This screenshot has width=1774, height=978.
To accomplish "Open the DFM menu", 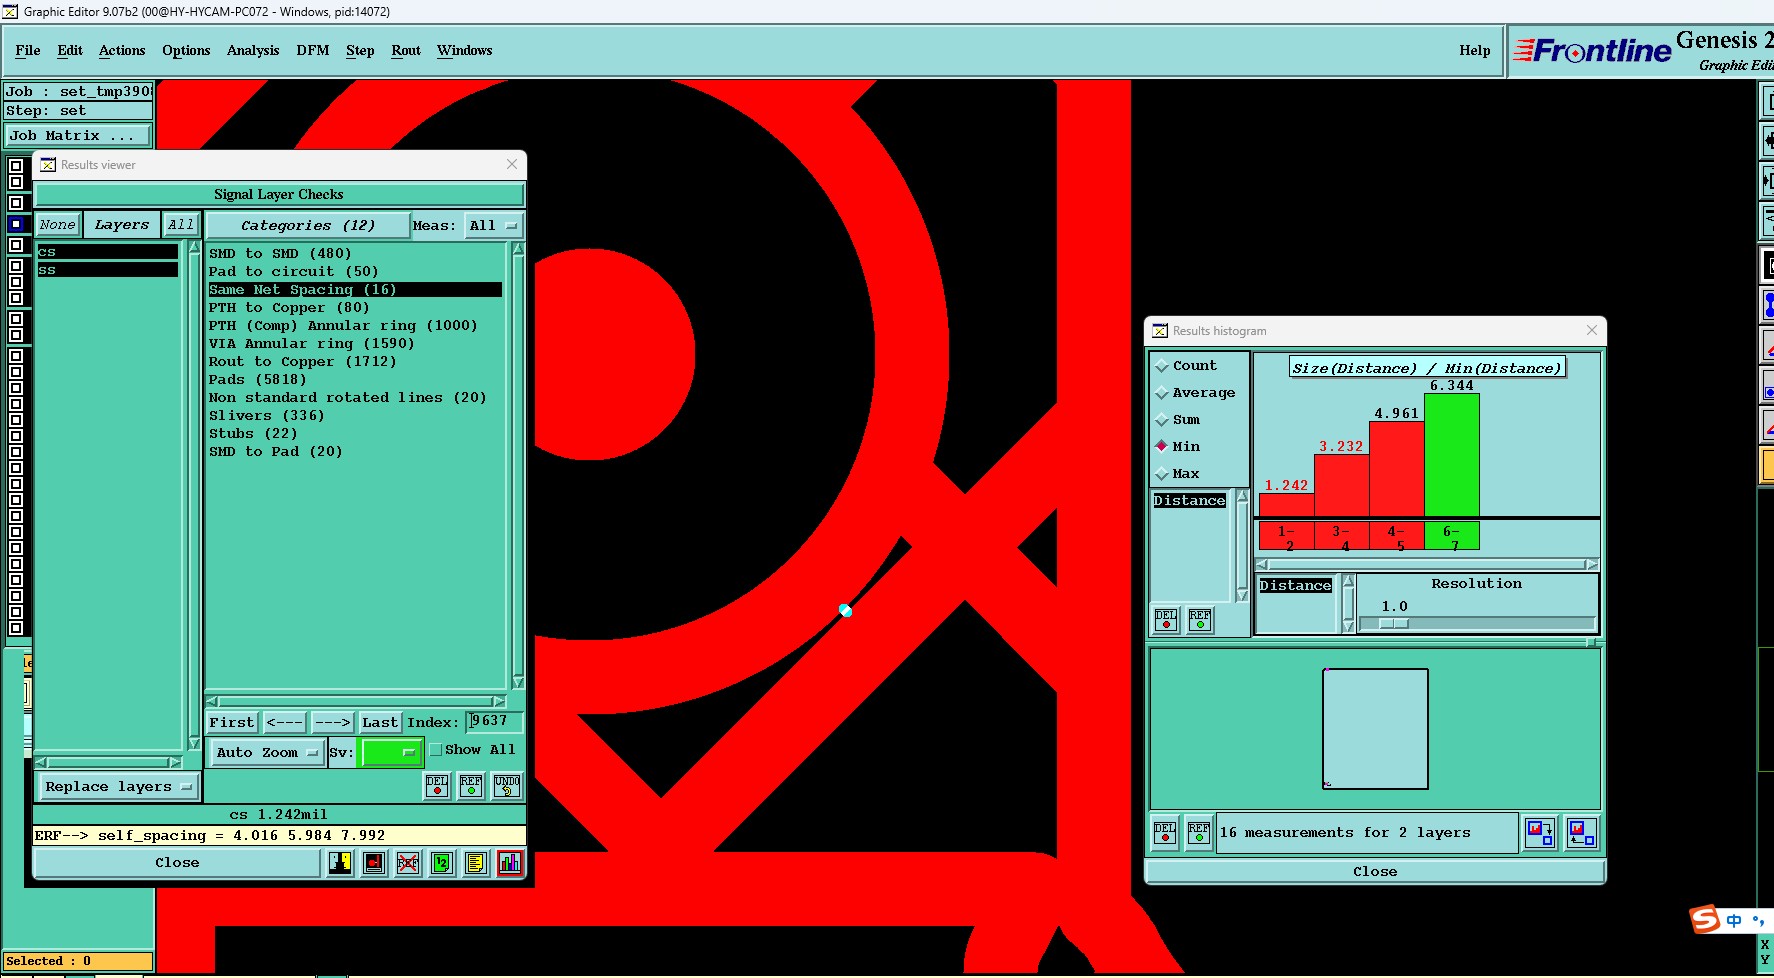I will click(313, 51).
